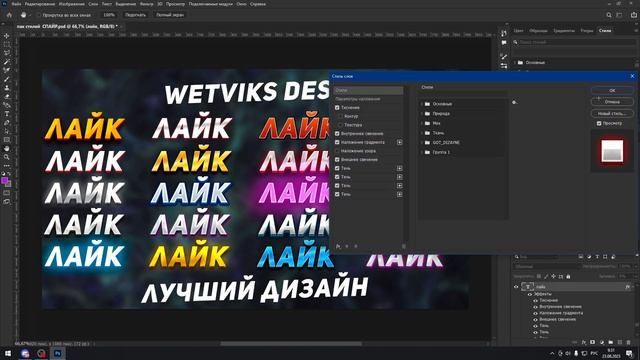
Task: Click the Share icon at top right
Action: [x=633, y=15]
